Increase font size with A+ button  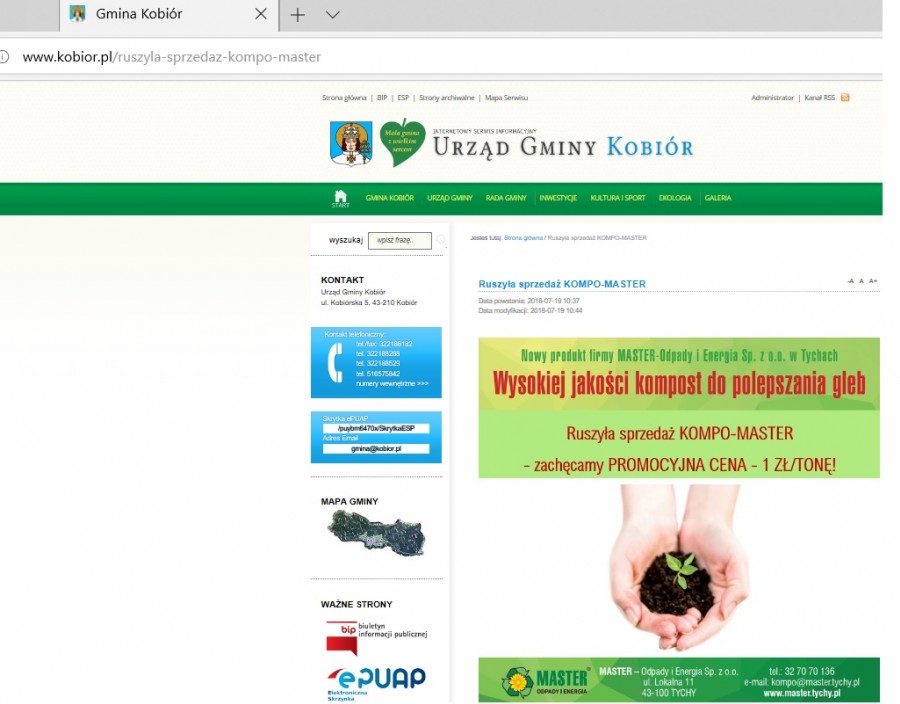(872, 281)
